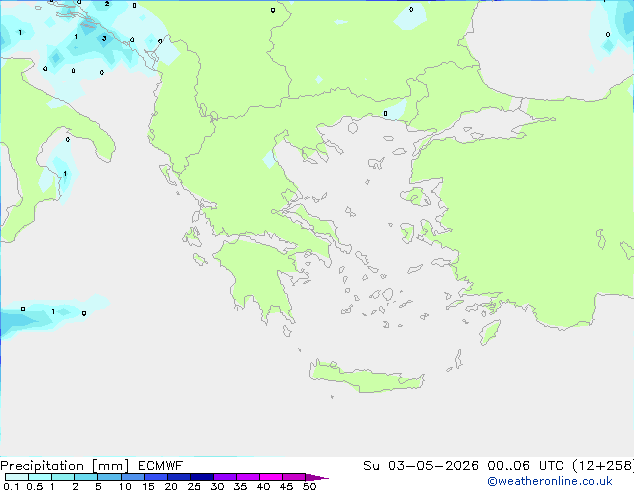Click the 25–30 mm dark navy legend swatch
Image resolution: width=634 pixels, height=490 pixels.
[202, 477]
